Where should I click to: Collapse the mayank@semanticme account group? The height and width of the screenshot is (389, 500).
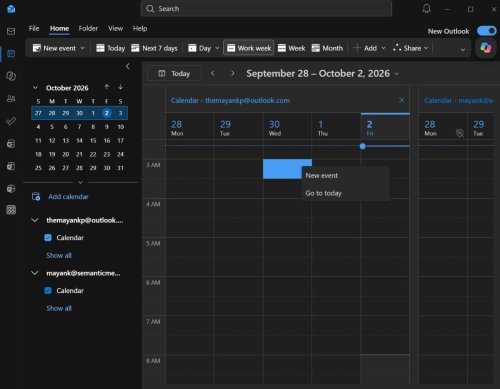click(x=35, y=273)
